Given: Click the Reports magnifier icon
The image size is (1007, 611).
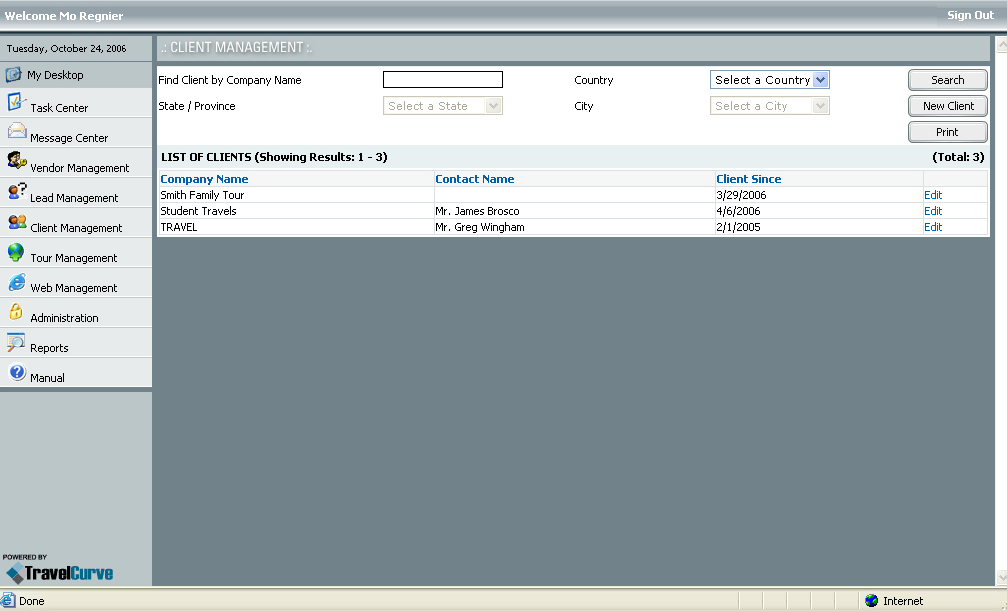Looking at the screenshot, I should [x=16, y=342].
